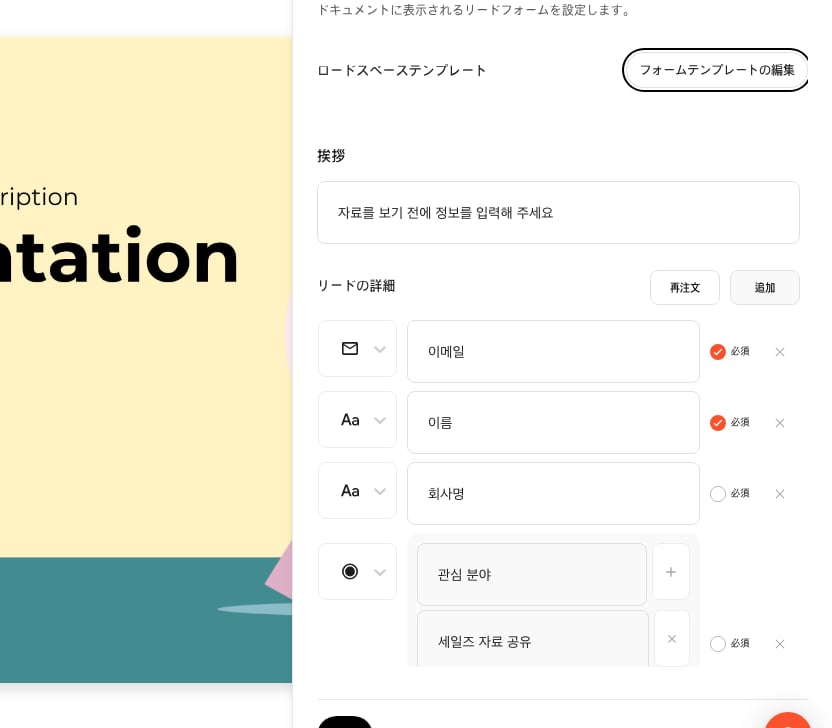This screenshot has height=728, width=832.
Task: Uncheck 必須 for the 이름 field
Action: pyautogui.click(x=717, y=423)
